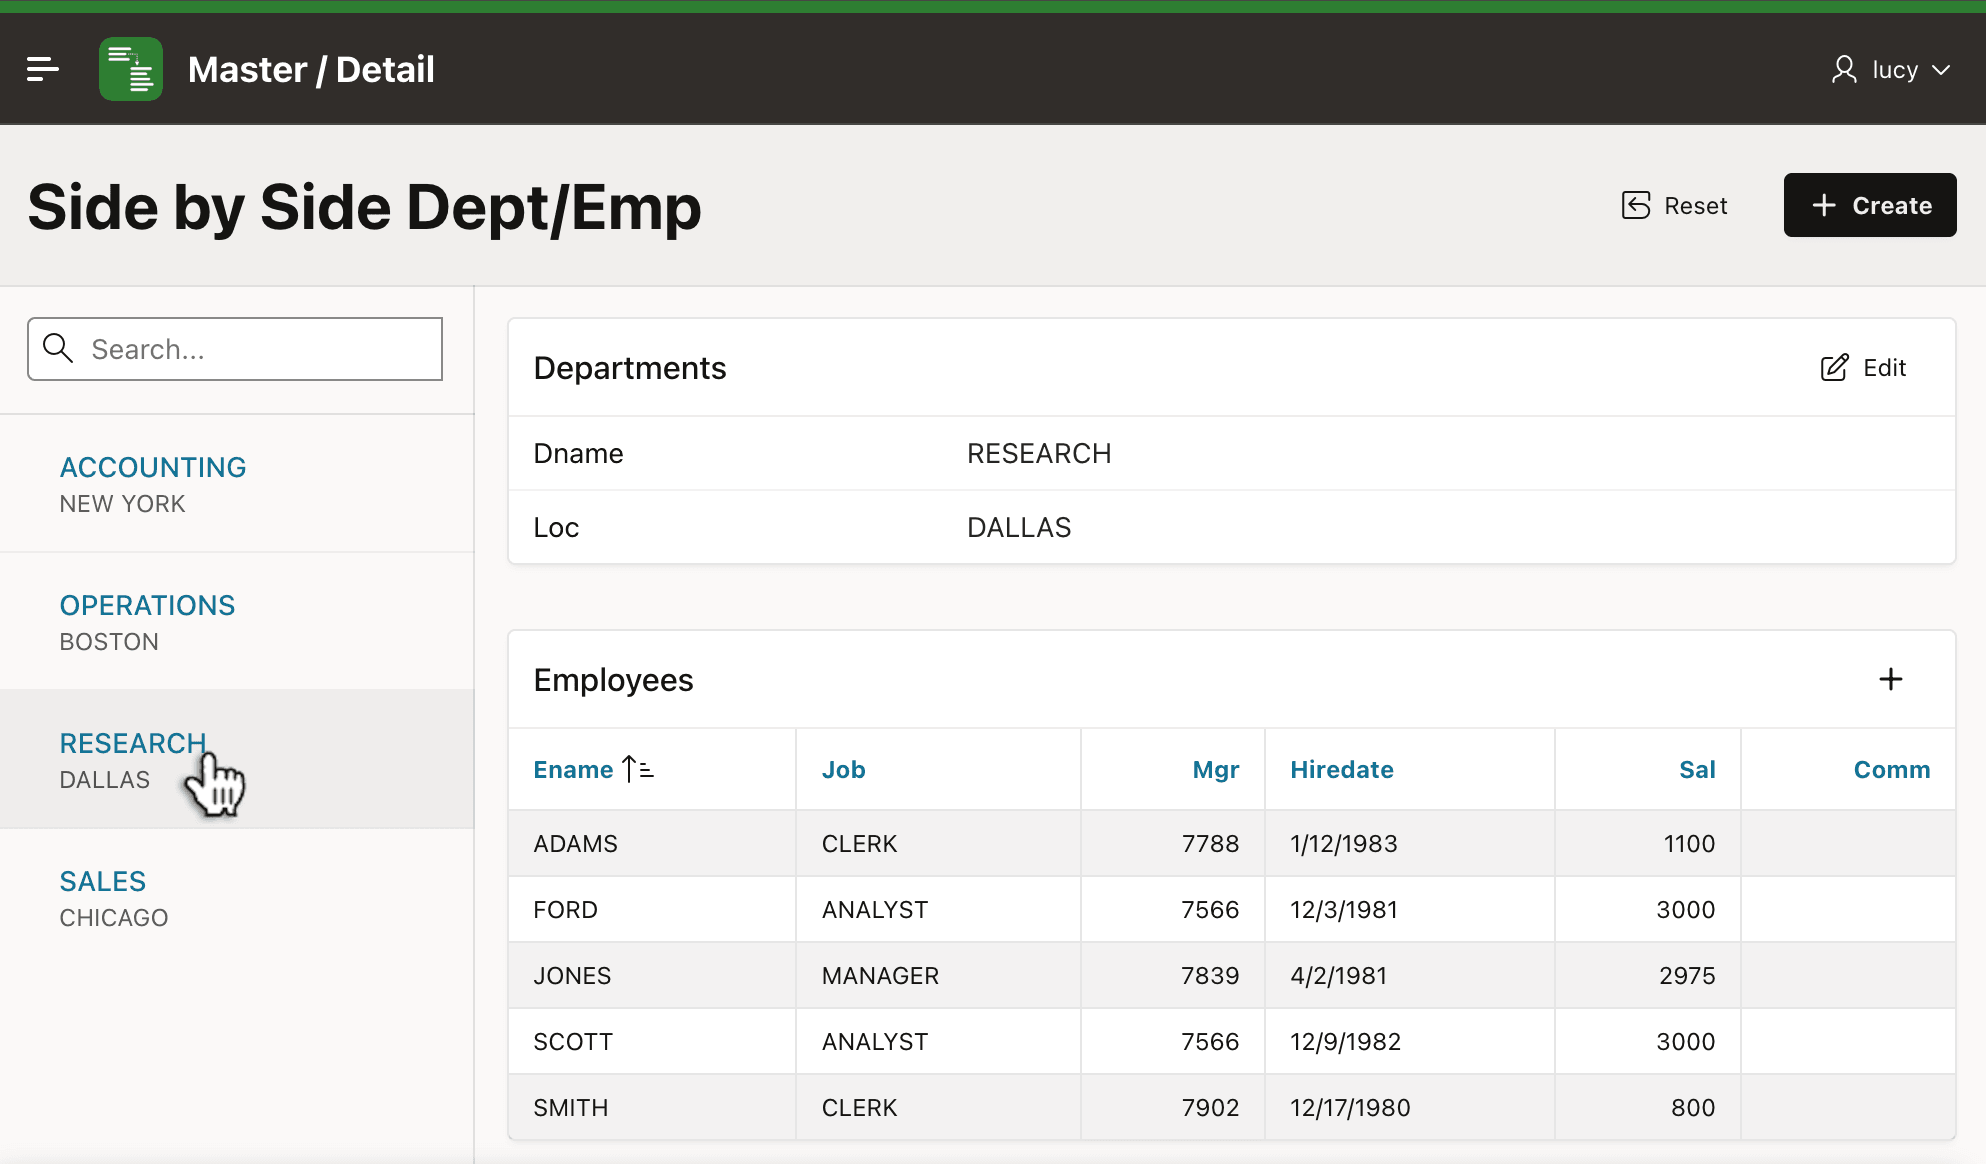The height and width of the screenshot is (1164, 1986).
Task: Expand the lucy user dropdown chevron
Action: [x=1941, y=70]
